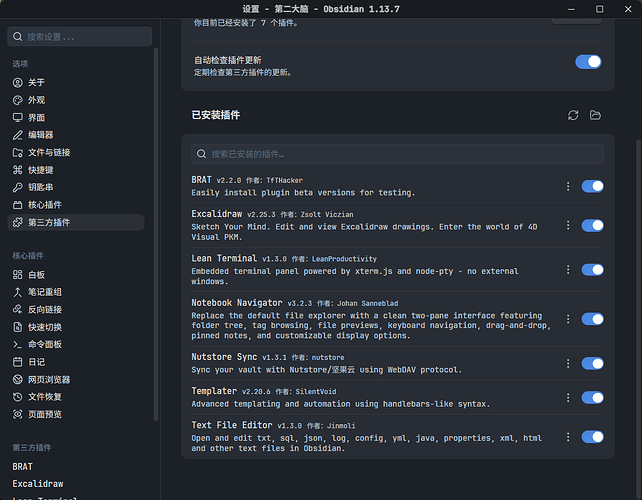Open Lean Terminal's three-dot menu
This screenshot has width=642, height=500.
(568, 269)
